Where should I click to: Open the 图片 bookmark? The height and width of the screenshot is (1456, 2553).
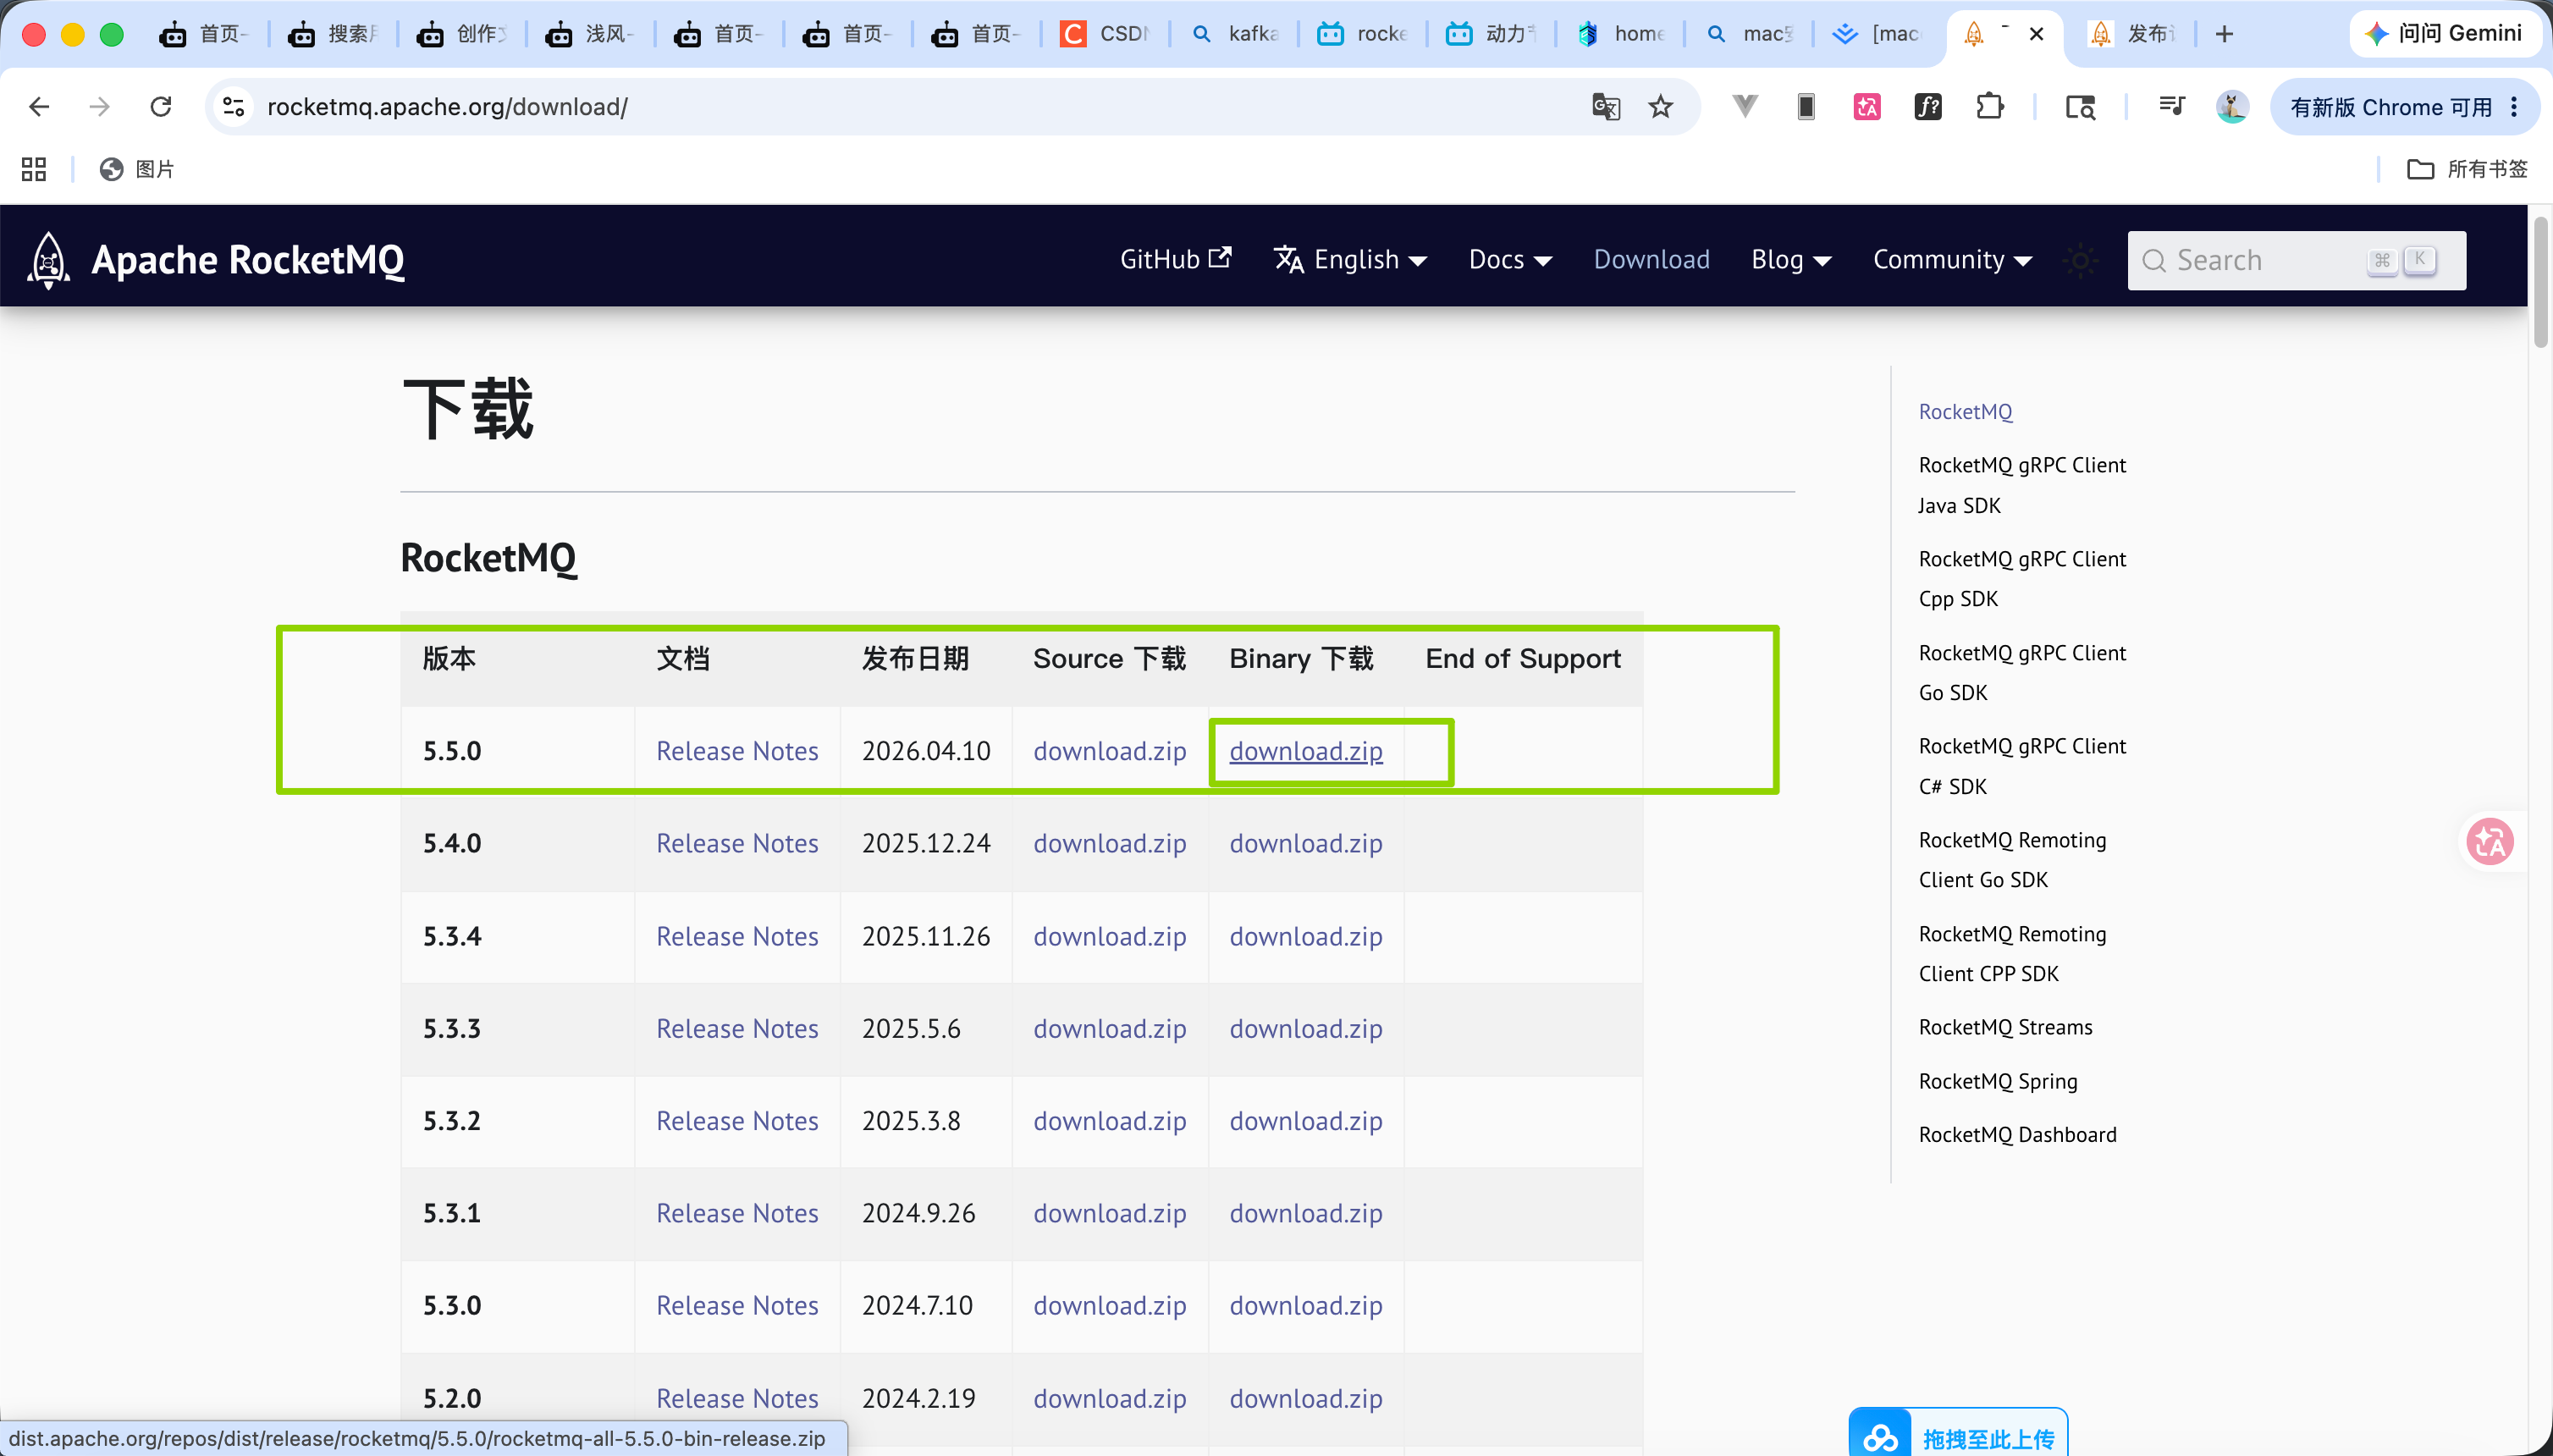coord(137,169)
